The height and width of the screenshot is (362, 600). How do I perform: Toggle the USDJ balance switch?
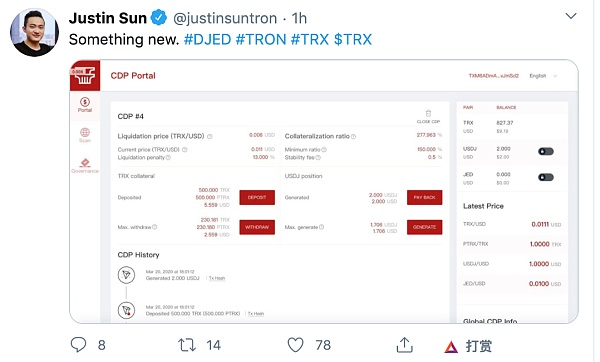pos(546,152)
